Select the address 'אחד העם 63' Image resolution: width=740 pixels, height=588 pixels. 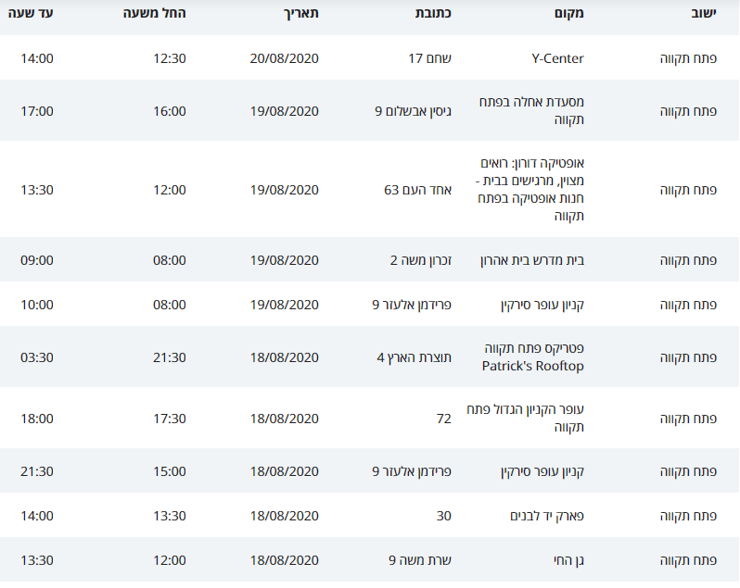click(x=418, y=190)
